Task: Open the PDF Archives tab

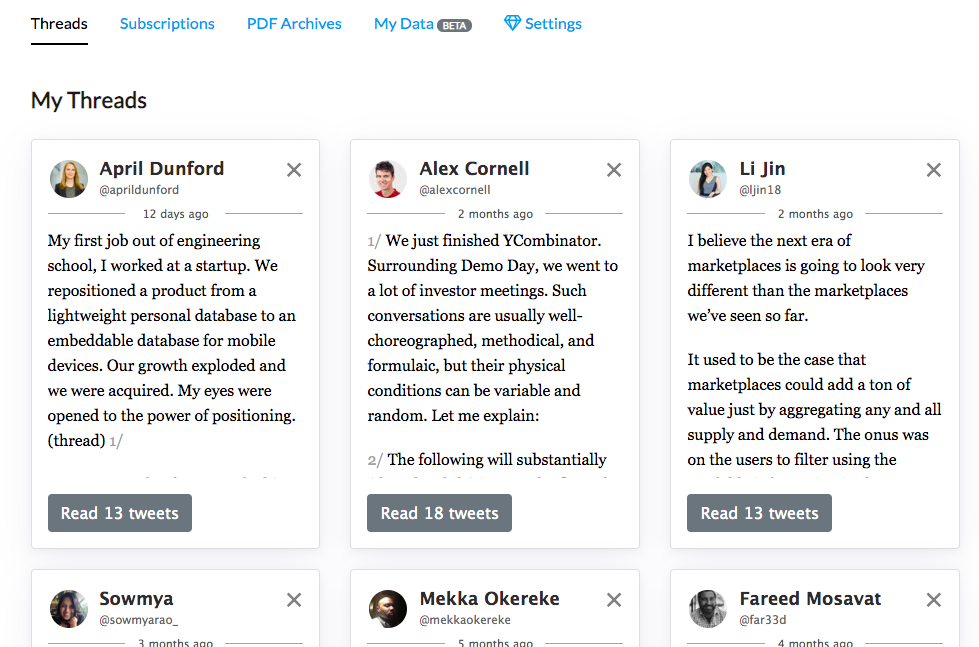Action: coord(294,23)
